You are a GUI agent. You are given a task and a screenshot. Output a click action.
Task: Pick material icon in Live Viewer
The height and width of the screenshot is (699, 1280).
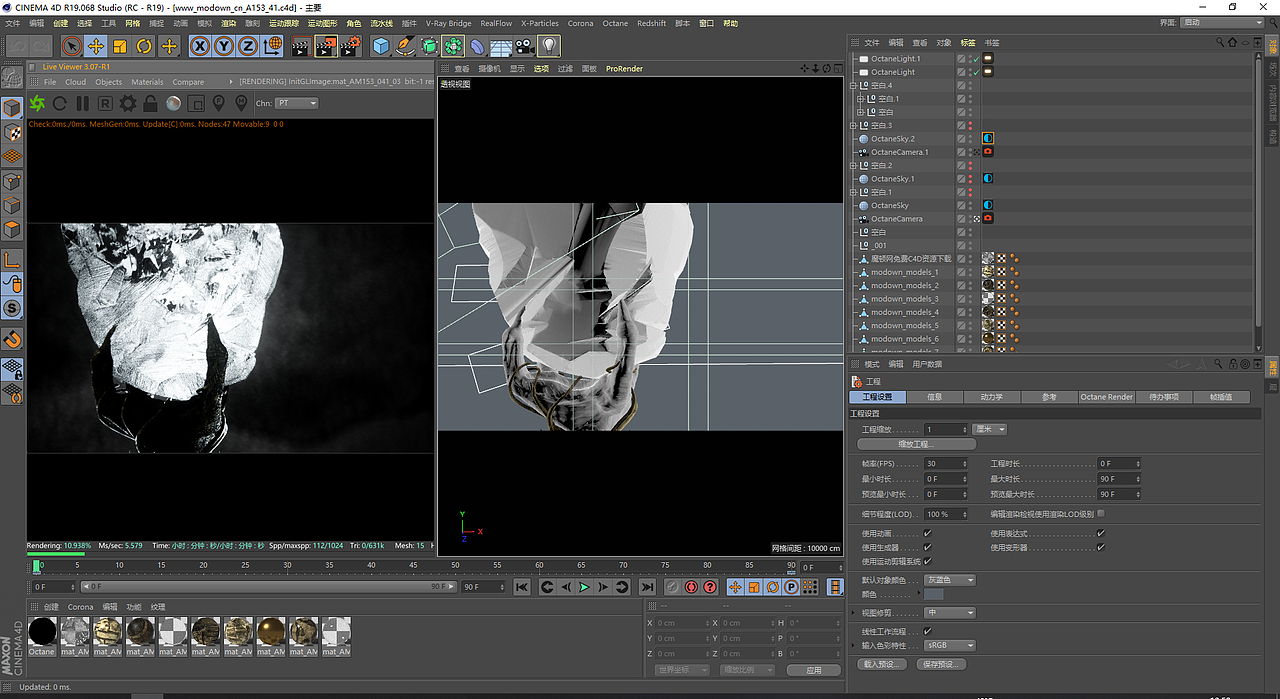pos(241,103)
